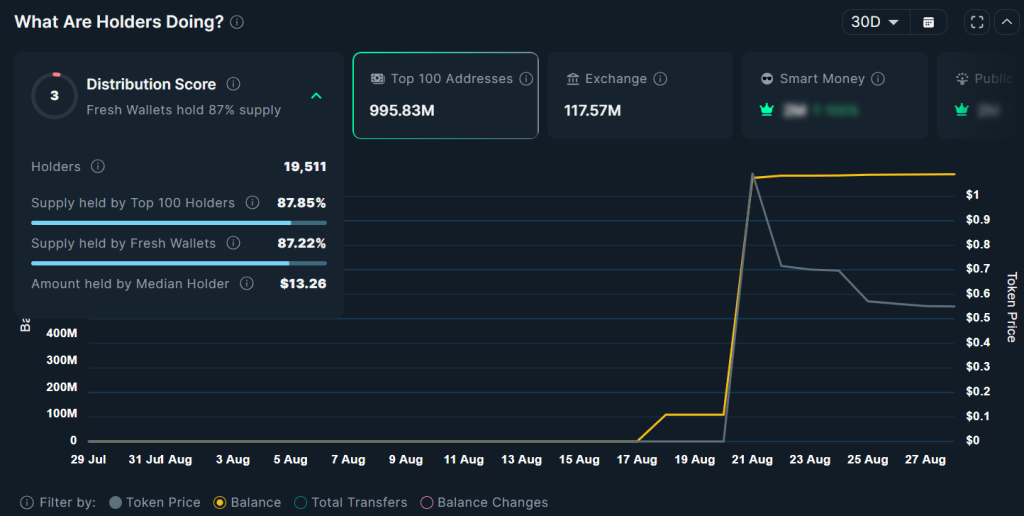The height and width of the screenshot is (516, 1024).
Task: Open the 30D time range dropdown
Action: [875, 22]
